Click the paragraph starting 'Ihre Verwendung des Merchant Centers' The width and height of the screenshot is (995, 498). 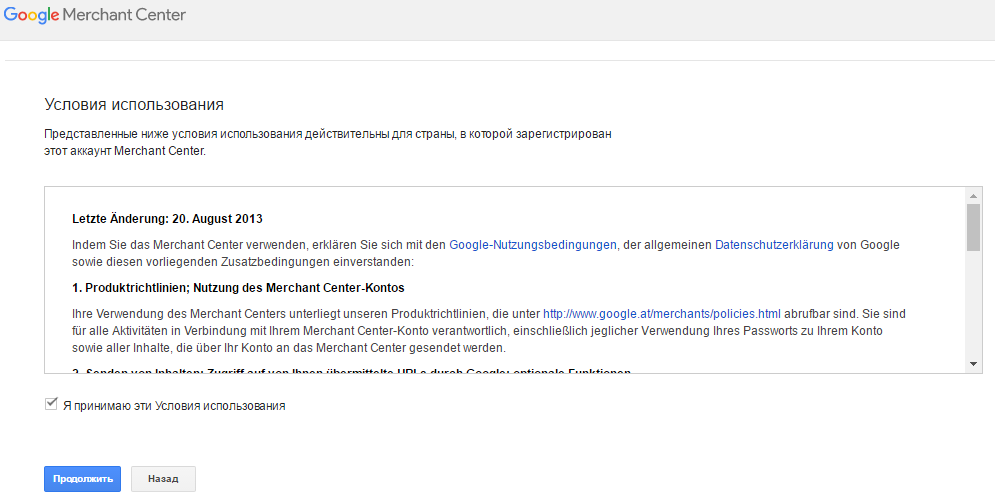[489, 331]
